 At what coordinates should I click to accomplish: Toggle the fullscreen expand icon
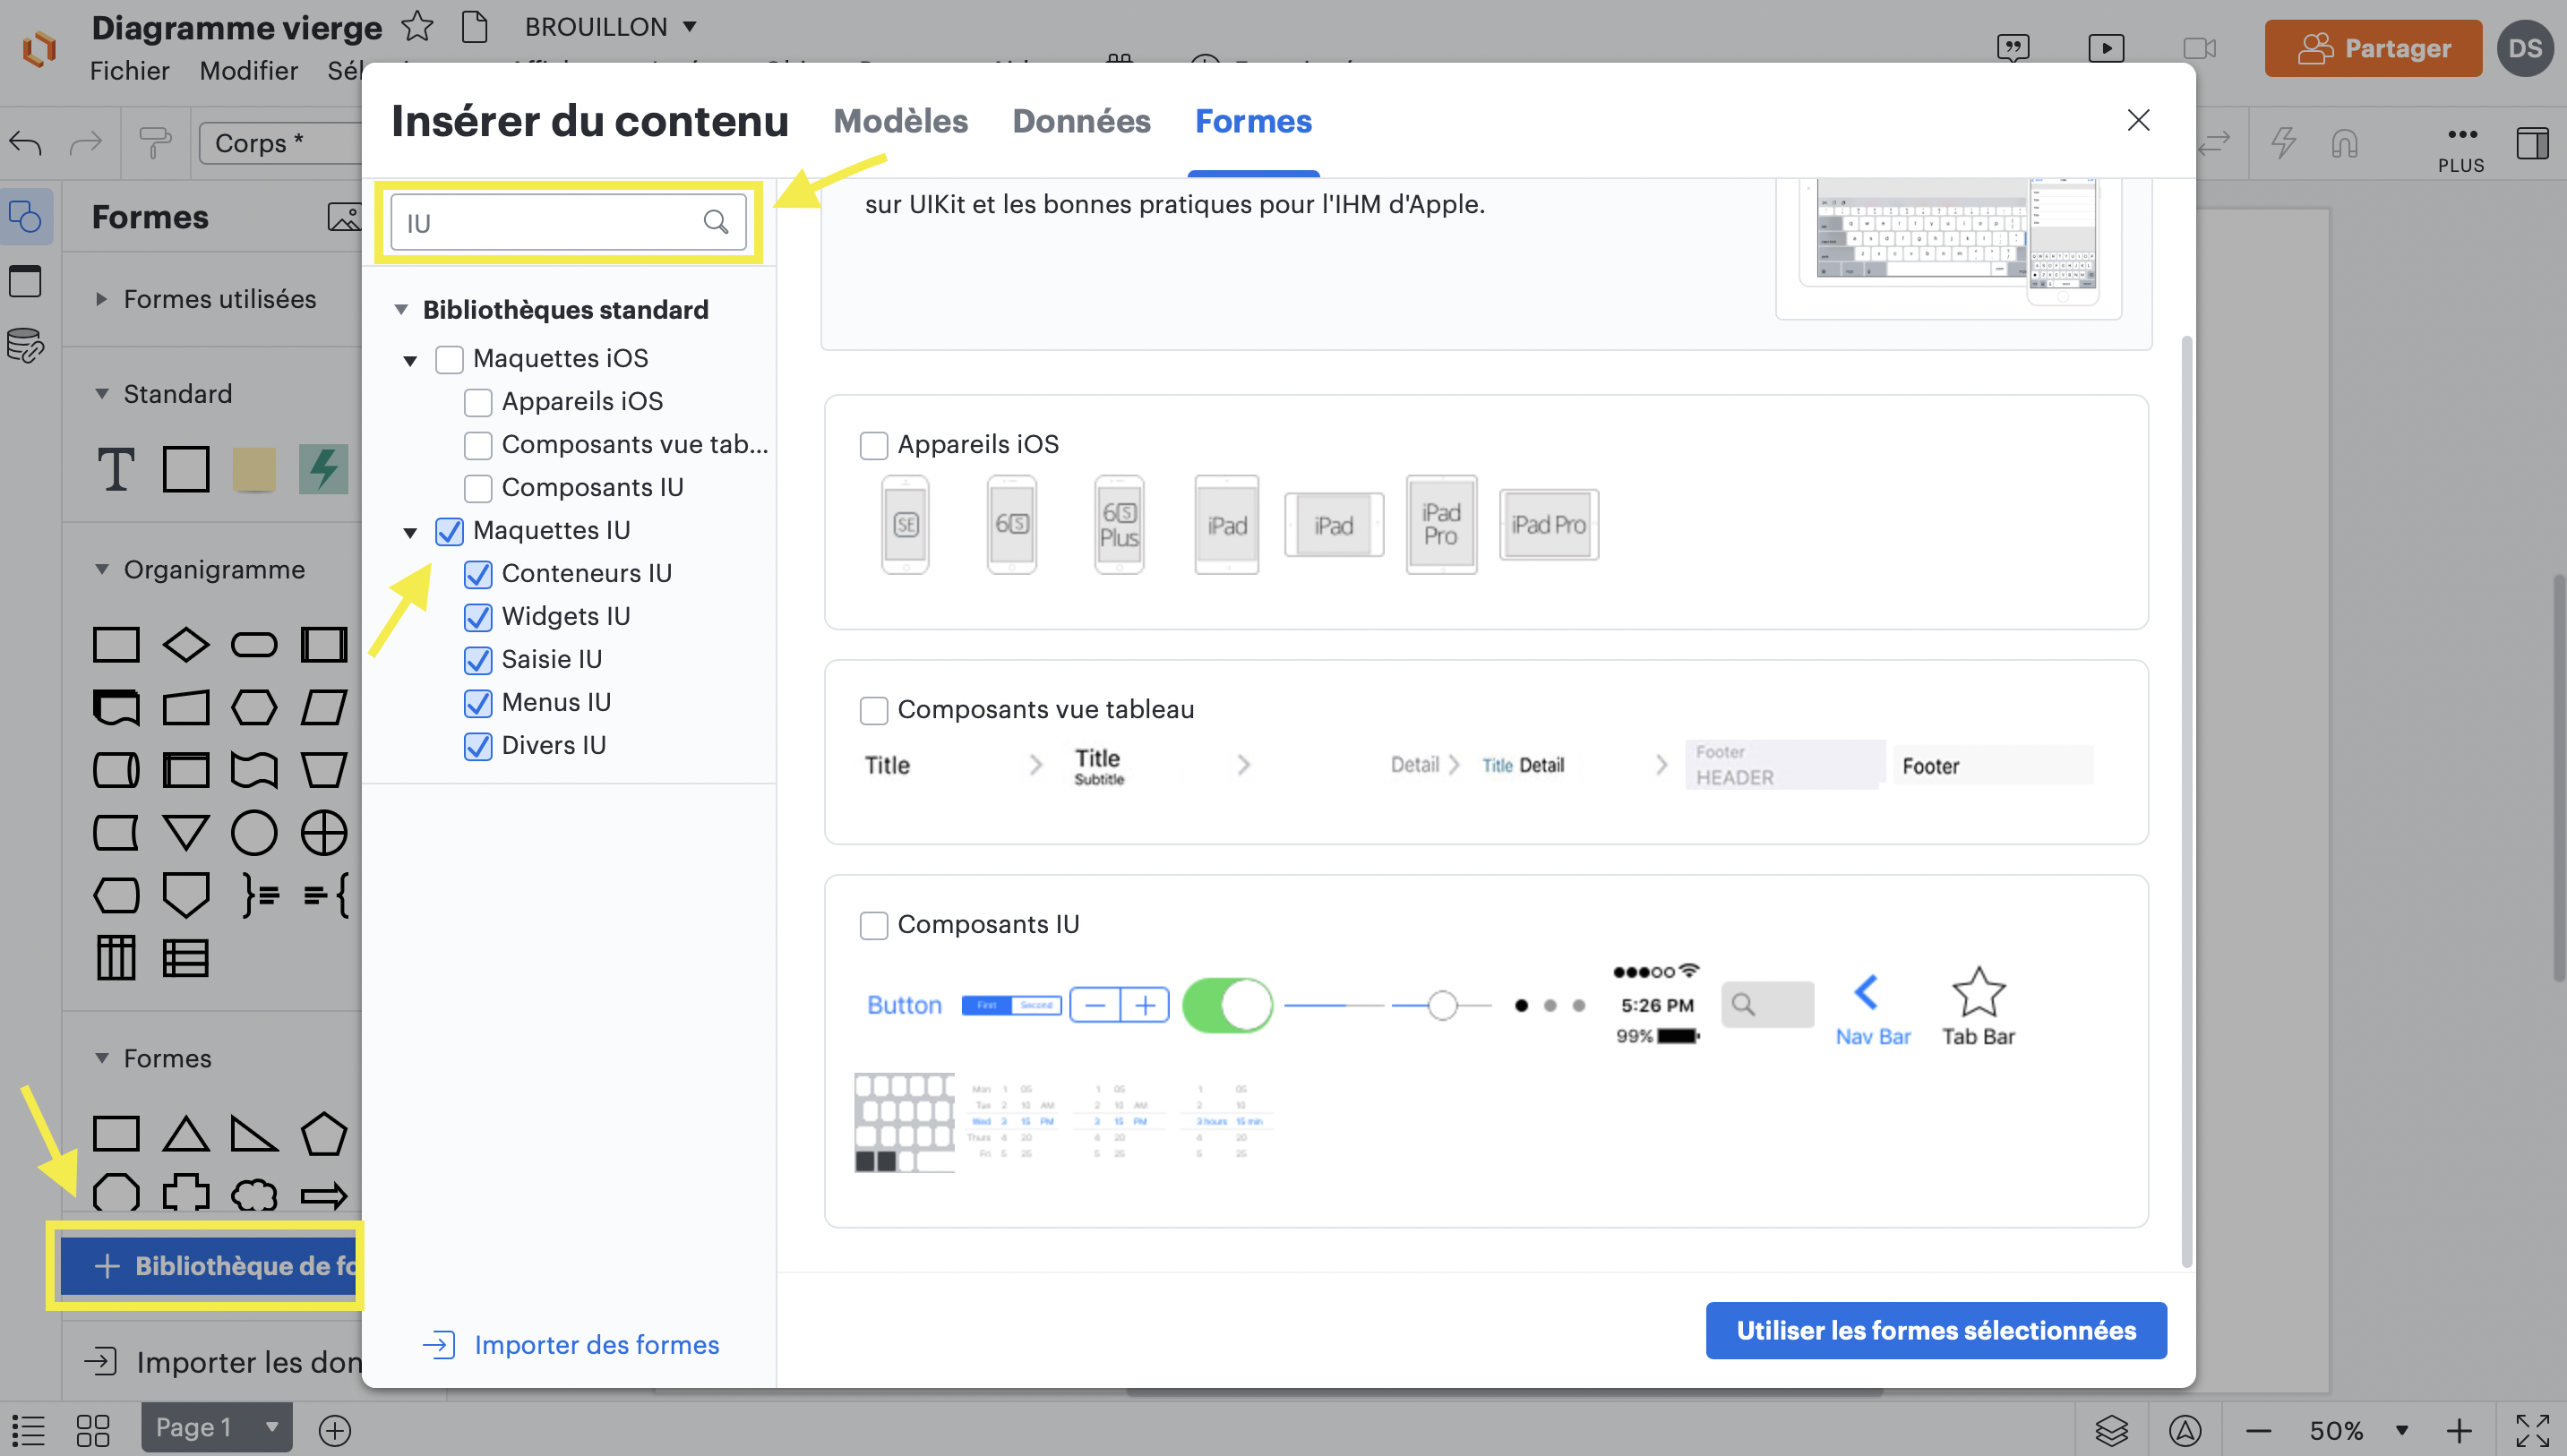point(2532,1429)
